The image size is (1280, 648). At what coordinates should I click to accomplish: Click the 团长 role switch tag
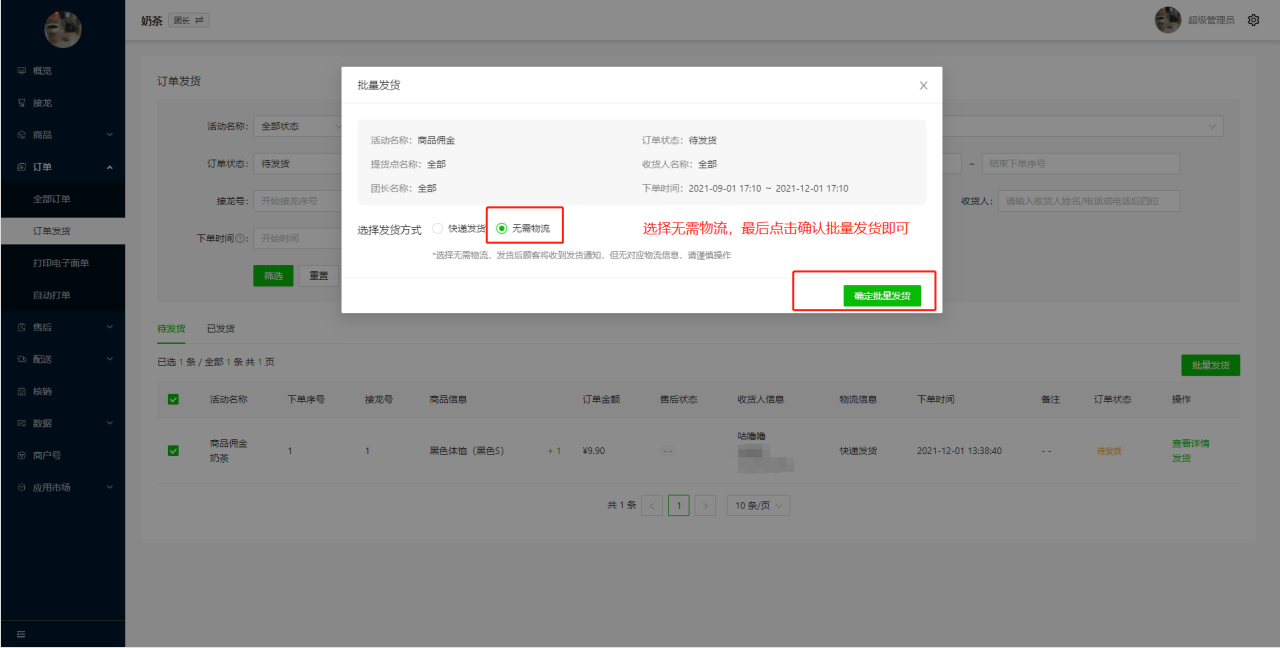coord(189,20)
